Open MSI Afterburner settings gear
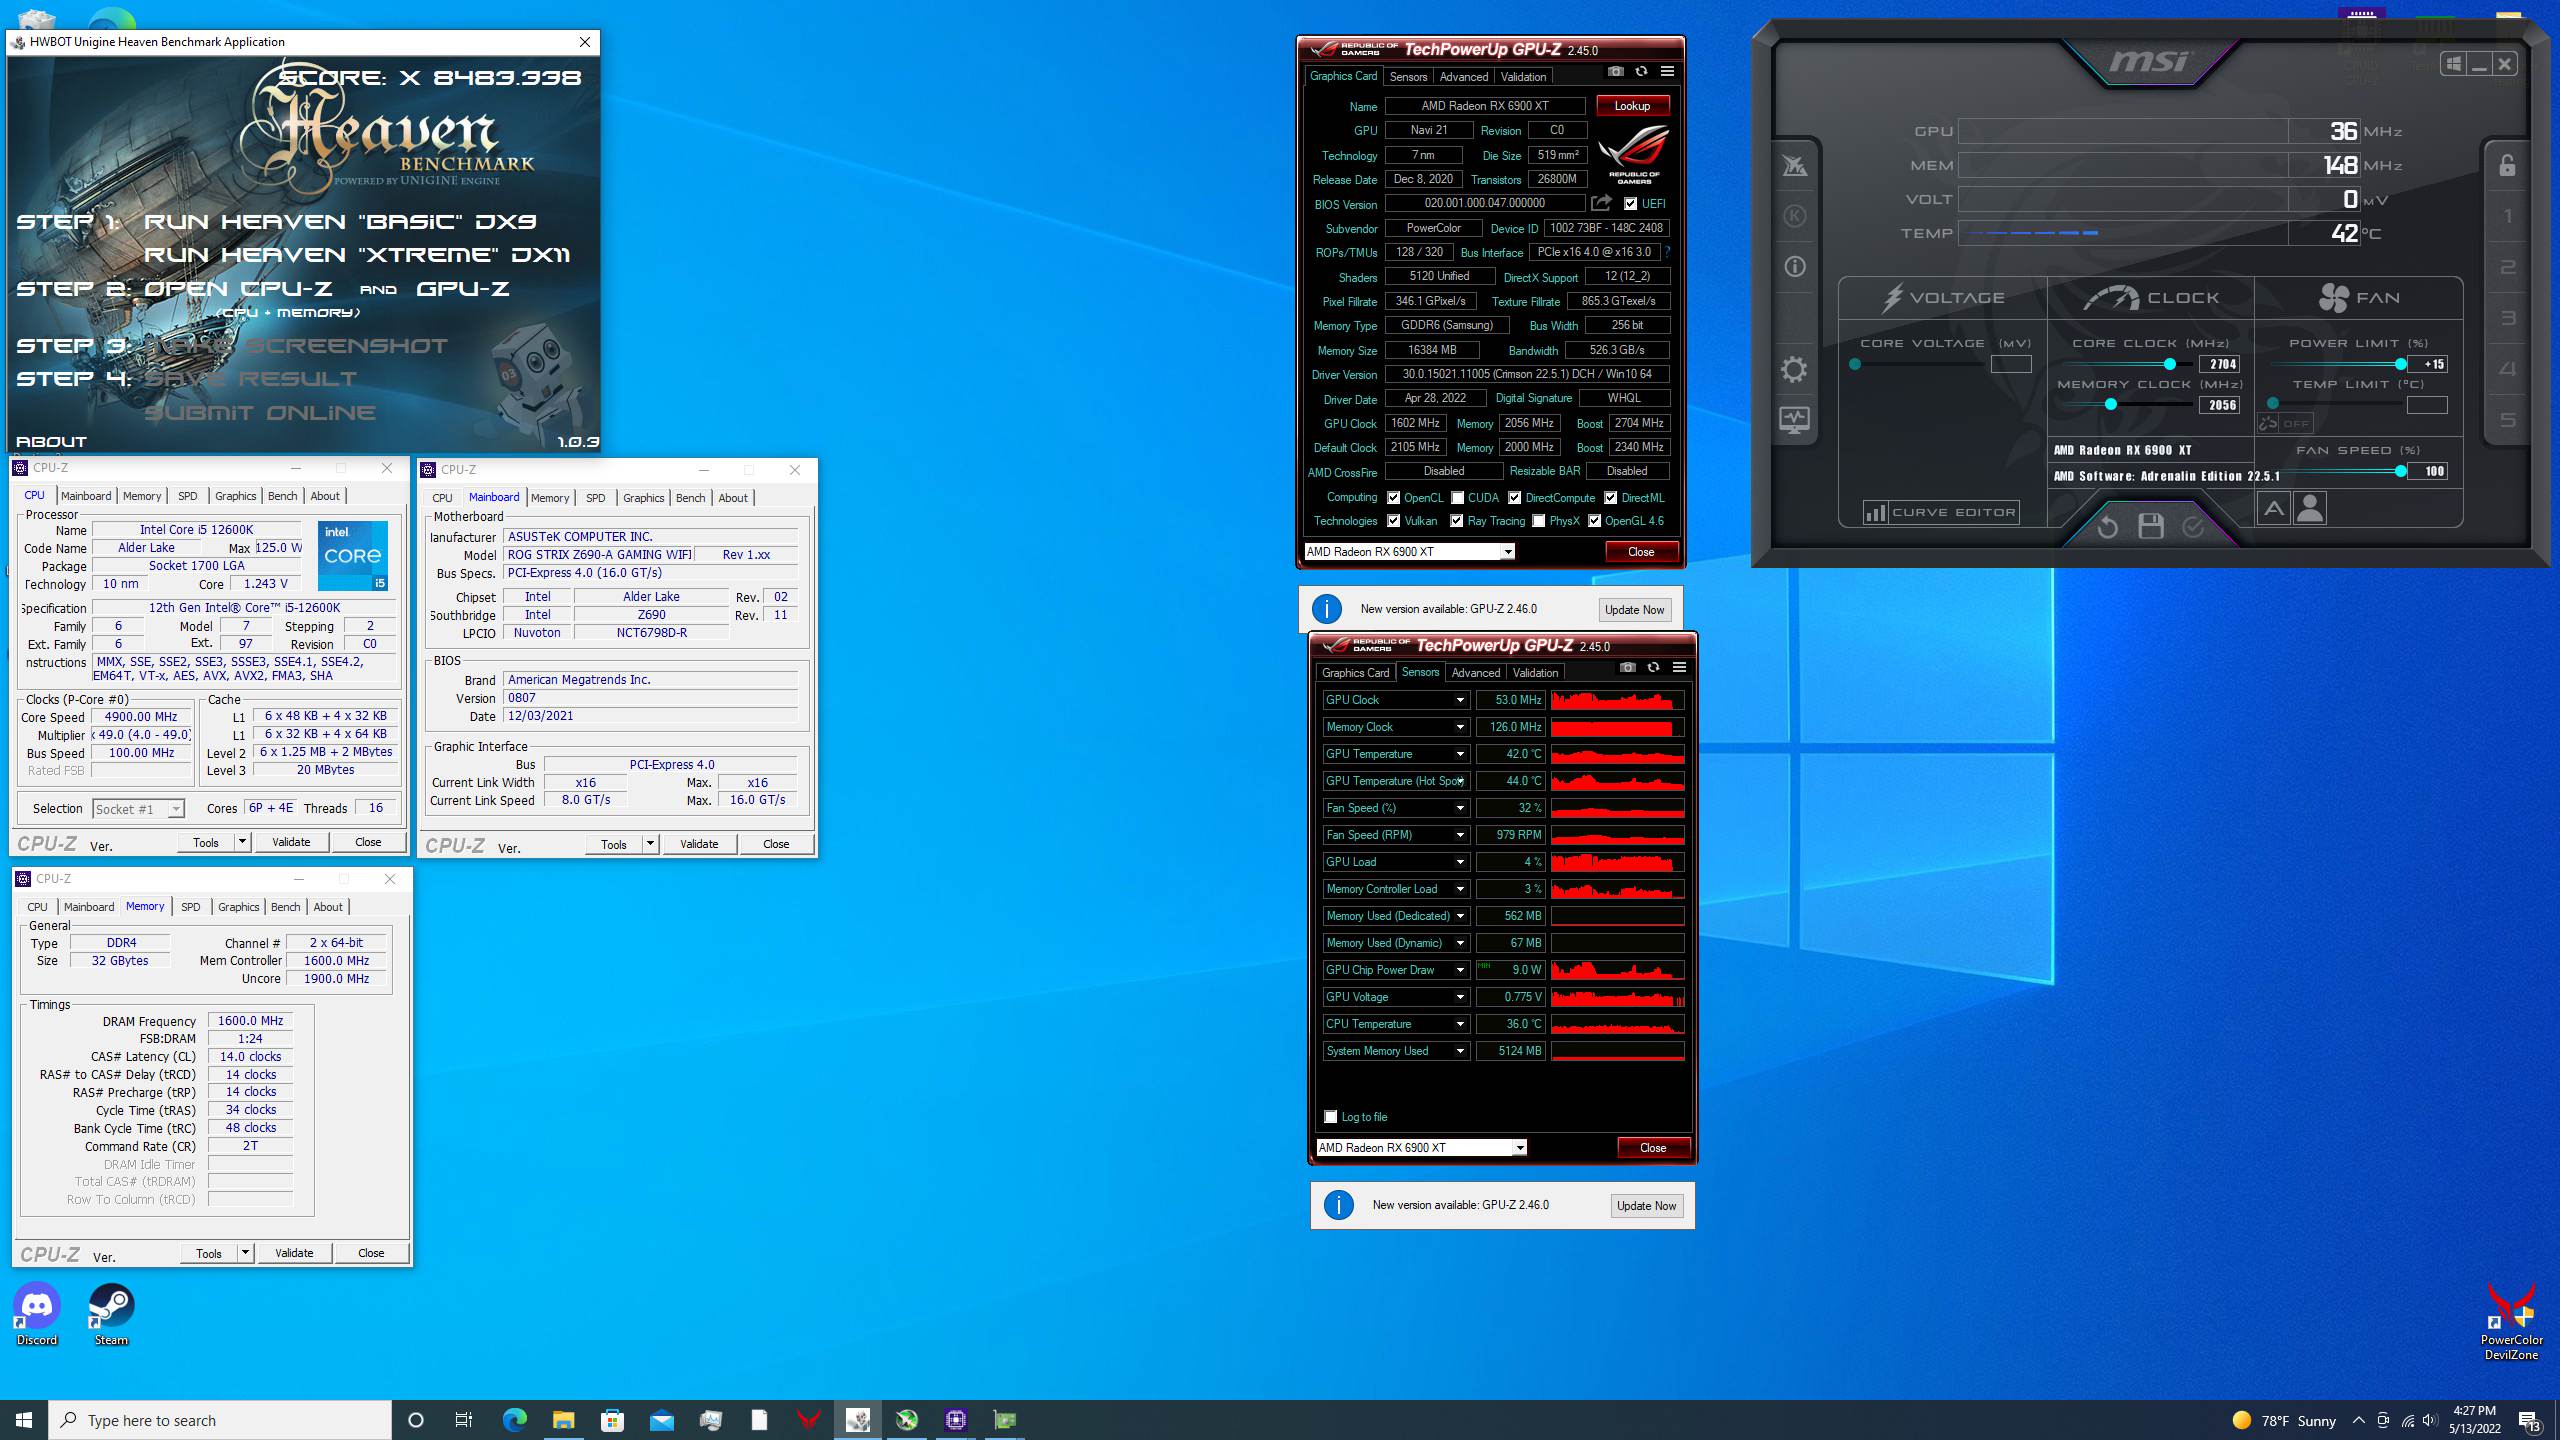 pos(1794,370)
